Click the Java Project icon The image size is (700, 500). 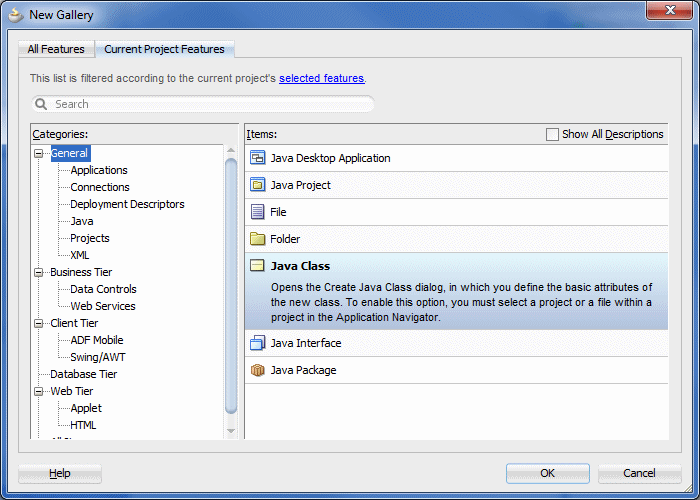(x=257, y=185)
